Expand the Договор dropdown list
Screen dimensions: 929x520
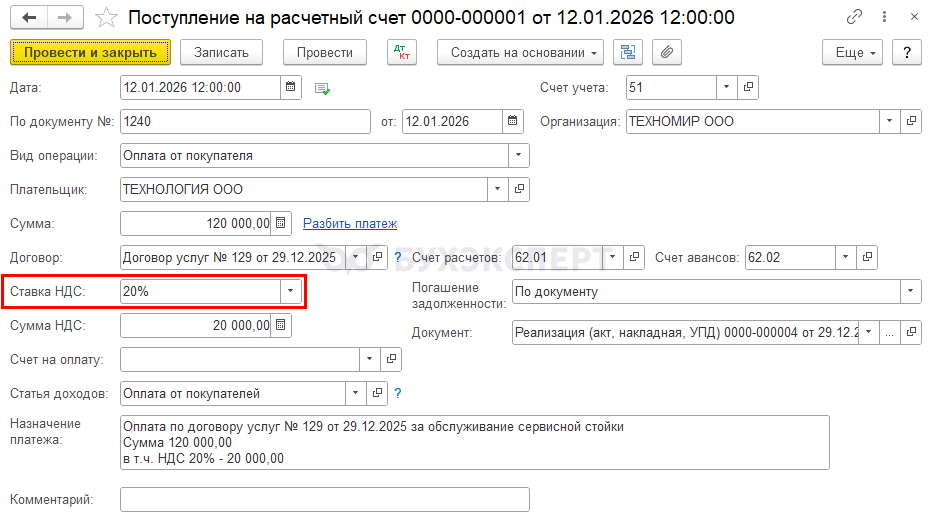(x=355, y=257)
